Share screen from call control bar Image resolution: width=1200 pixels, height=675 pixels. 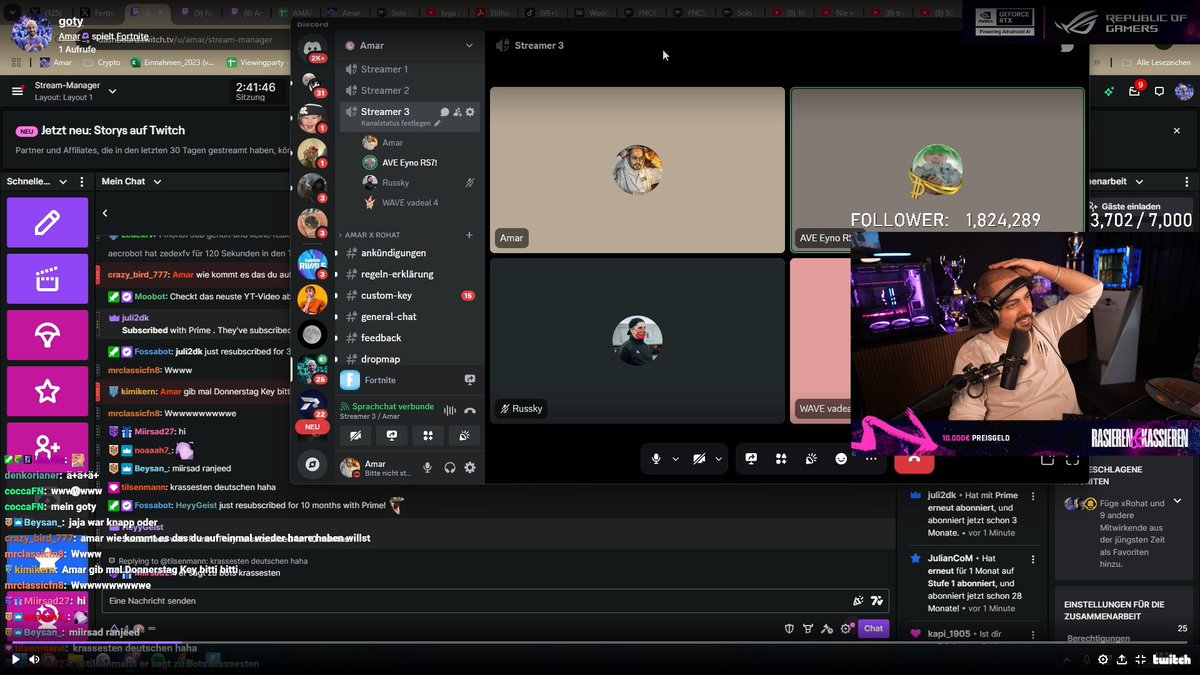pos(751,459)
